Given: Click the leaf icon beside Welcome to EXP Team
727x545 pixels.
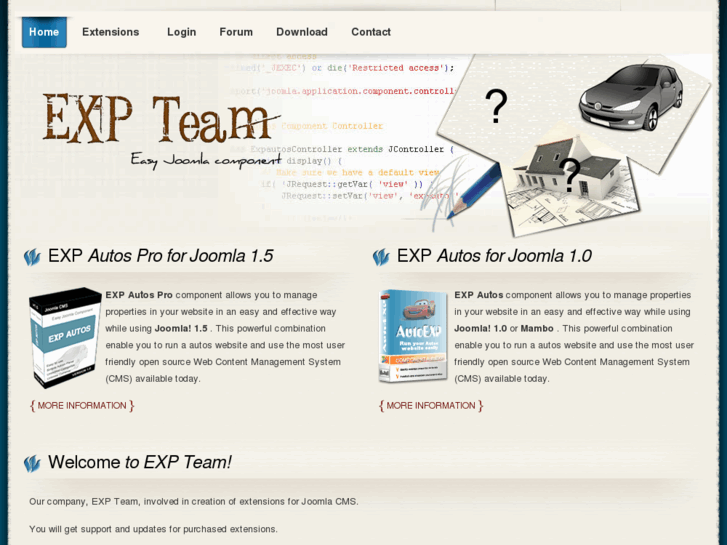Looking at the screenshot, I should point(32,463).
